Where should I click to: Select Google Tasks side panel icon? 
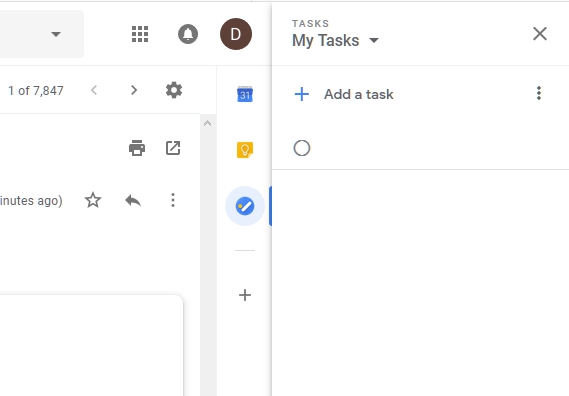tap(245, 206)
